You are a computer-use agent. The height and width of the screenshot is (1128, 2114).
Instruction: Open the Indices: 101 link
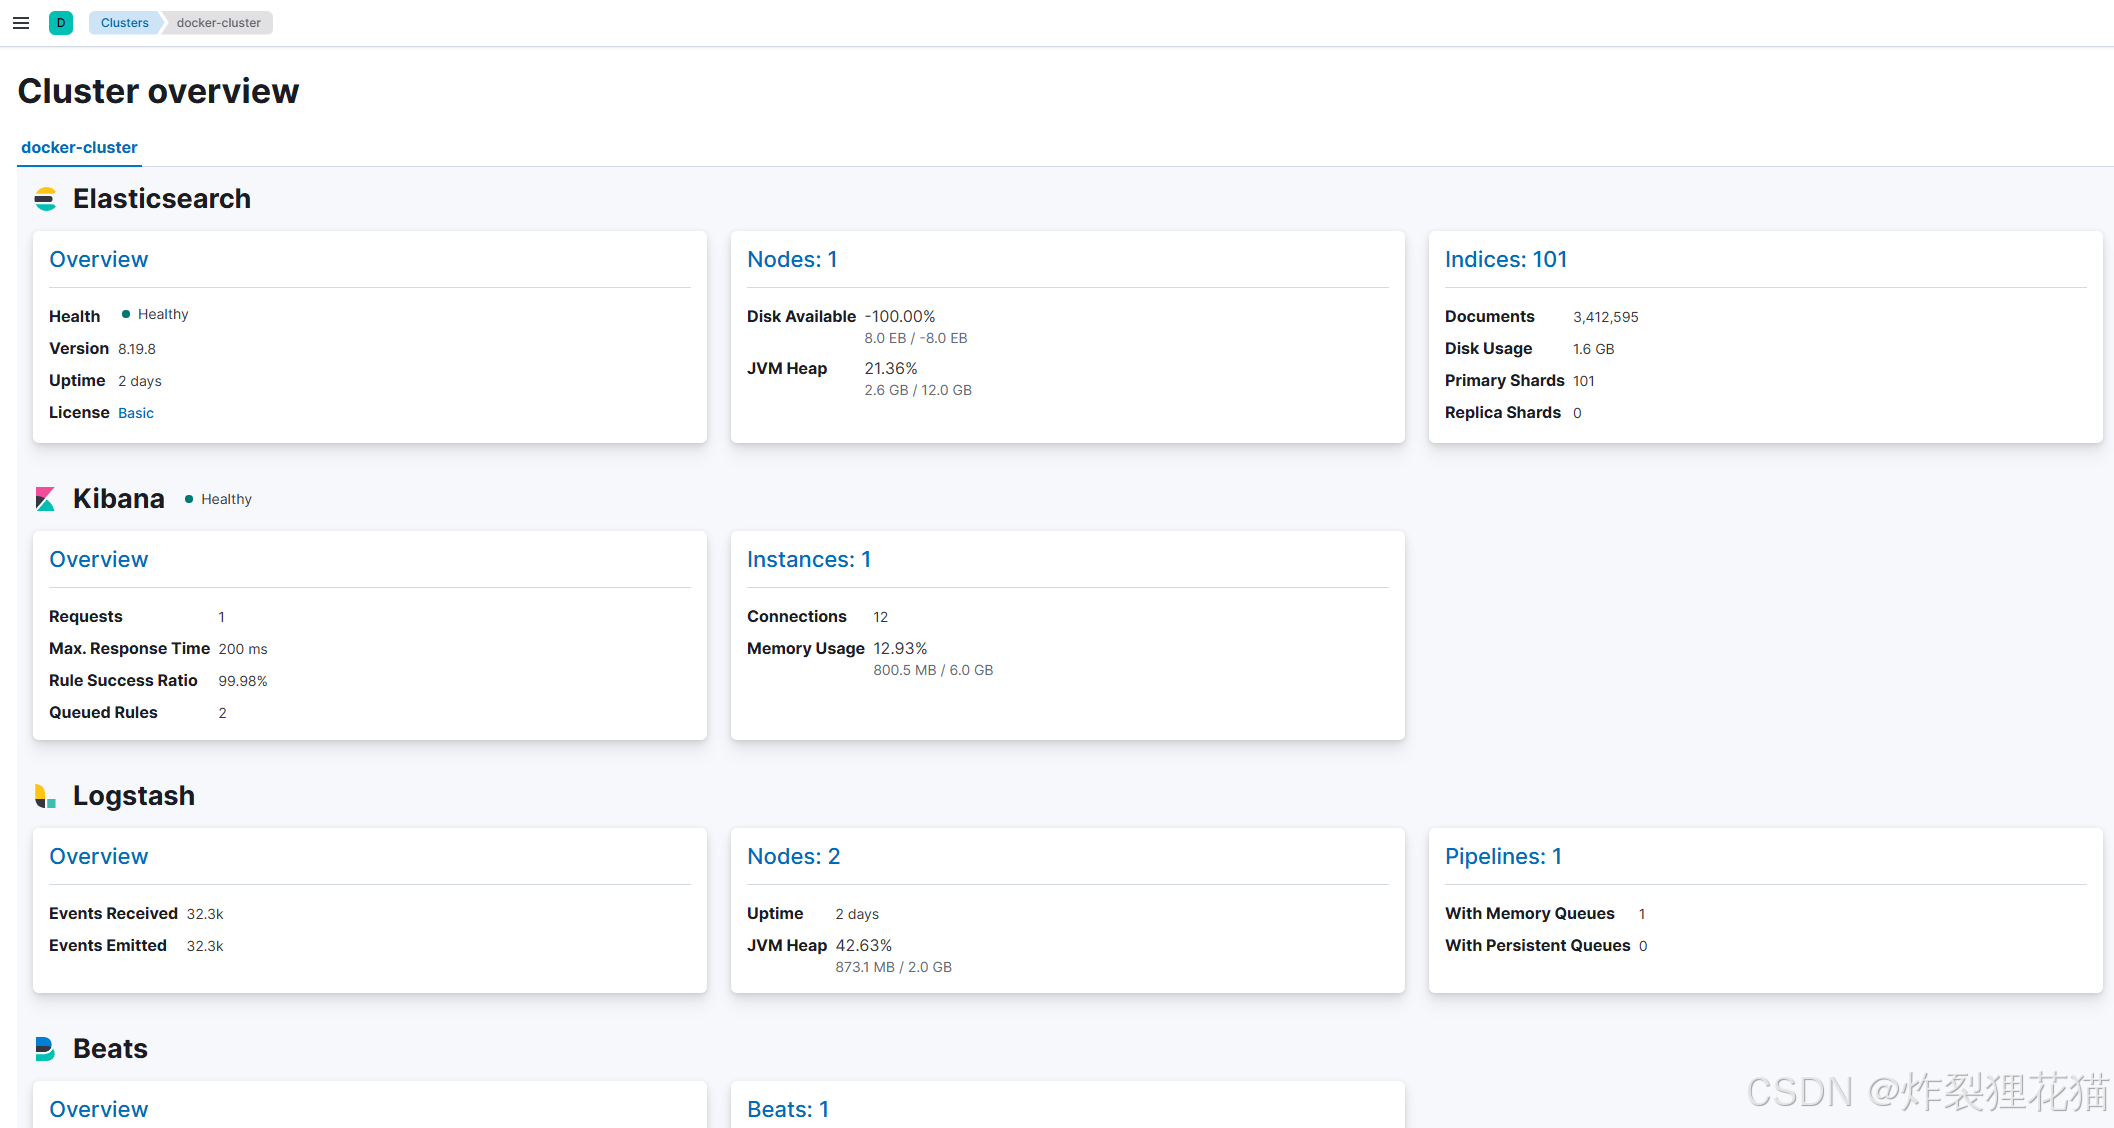pyautogui.click(x=1505, y=260)
